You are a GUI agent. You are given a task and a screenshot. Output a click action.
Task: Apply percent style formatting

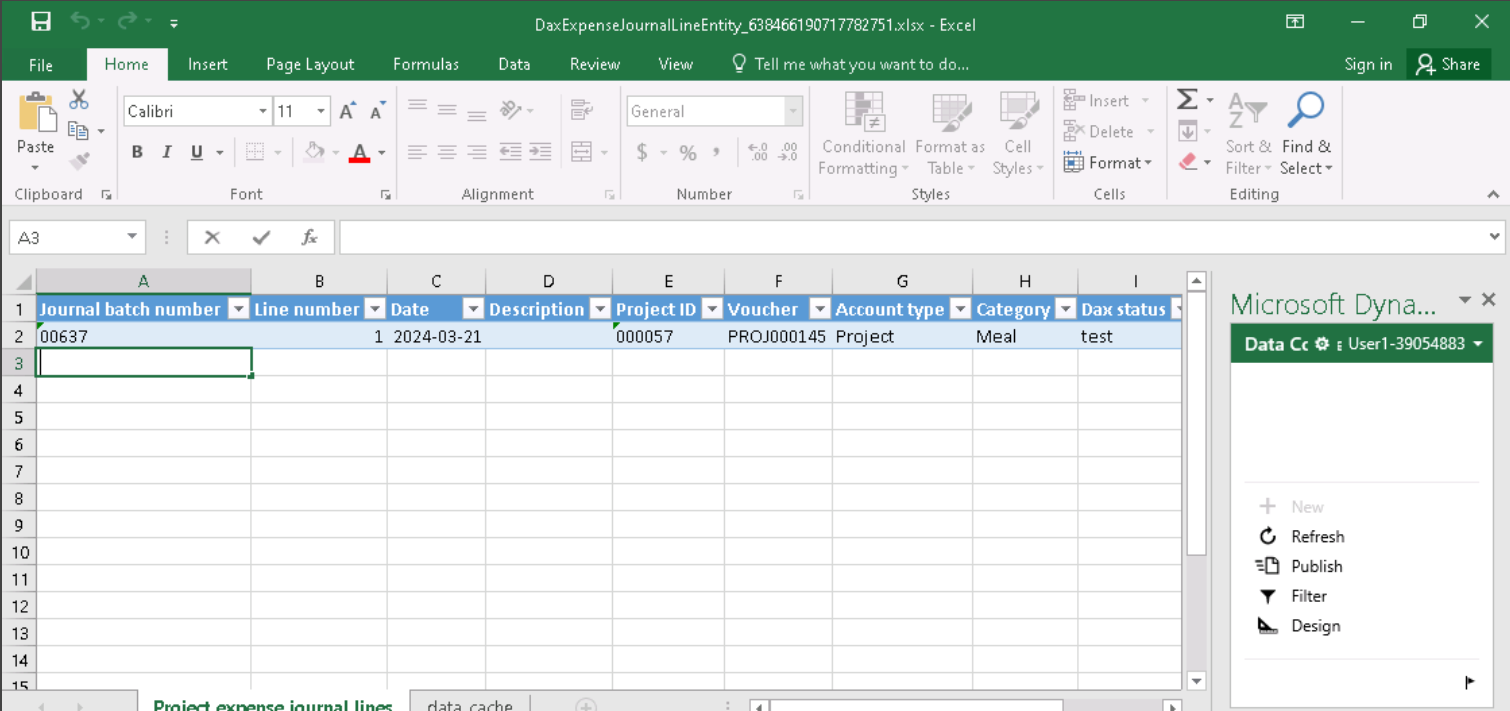[688, 152]
